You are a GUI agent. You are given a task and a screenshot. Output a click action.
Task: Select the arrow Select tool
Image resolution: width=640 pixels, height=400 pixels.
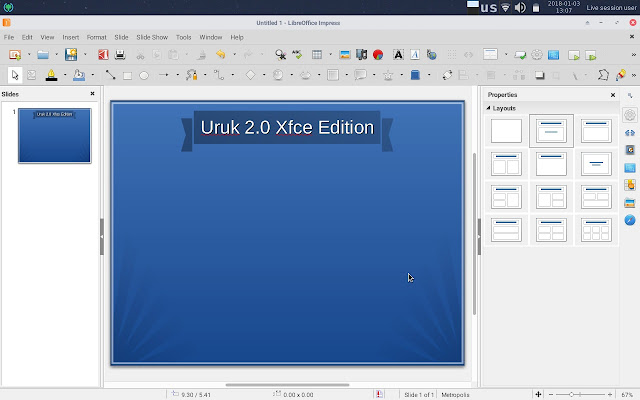click(x=15, y=75)
